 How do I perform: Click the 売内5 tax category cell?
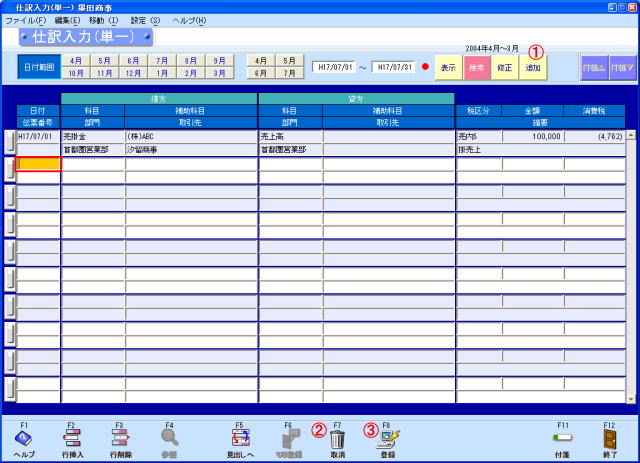coord(480,136)
